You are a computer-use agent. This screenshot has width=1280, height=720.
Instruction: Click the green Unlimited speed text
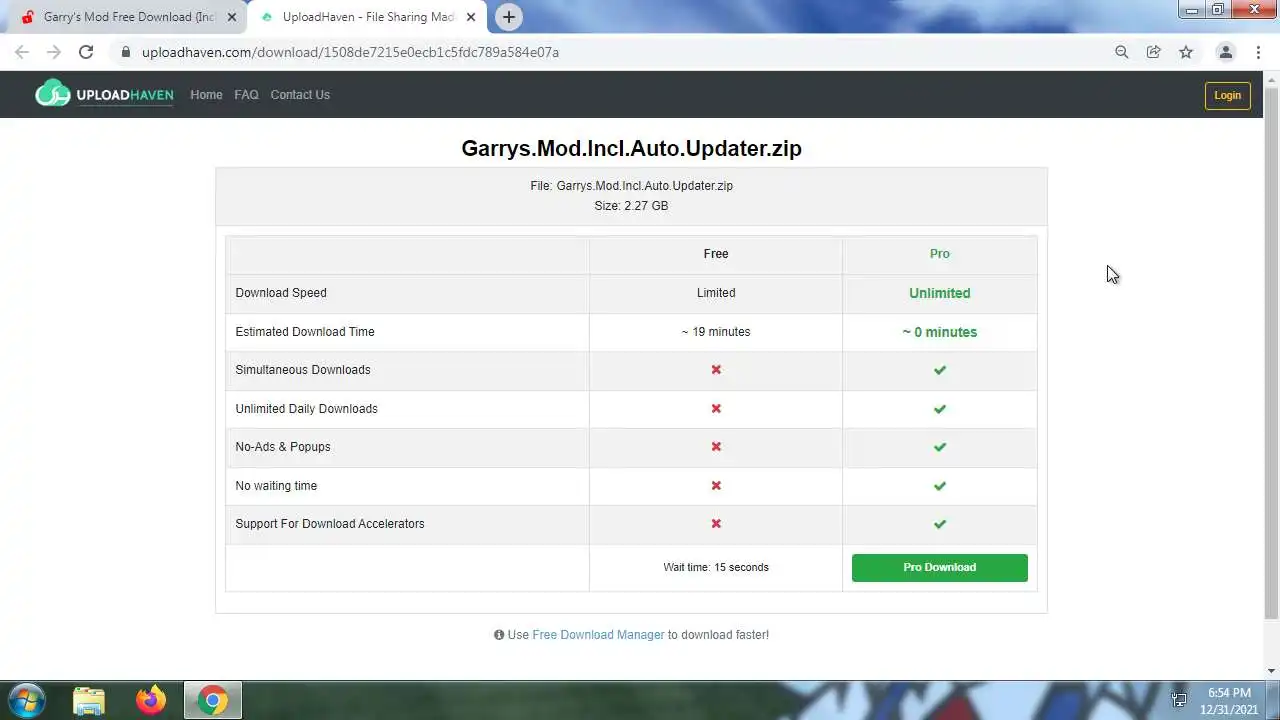(x=939, y=293)
